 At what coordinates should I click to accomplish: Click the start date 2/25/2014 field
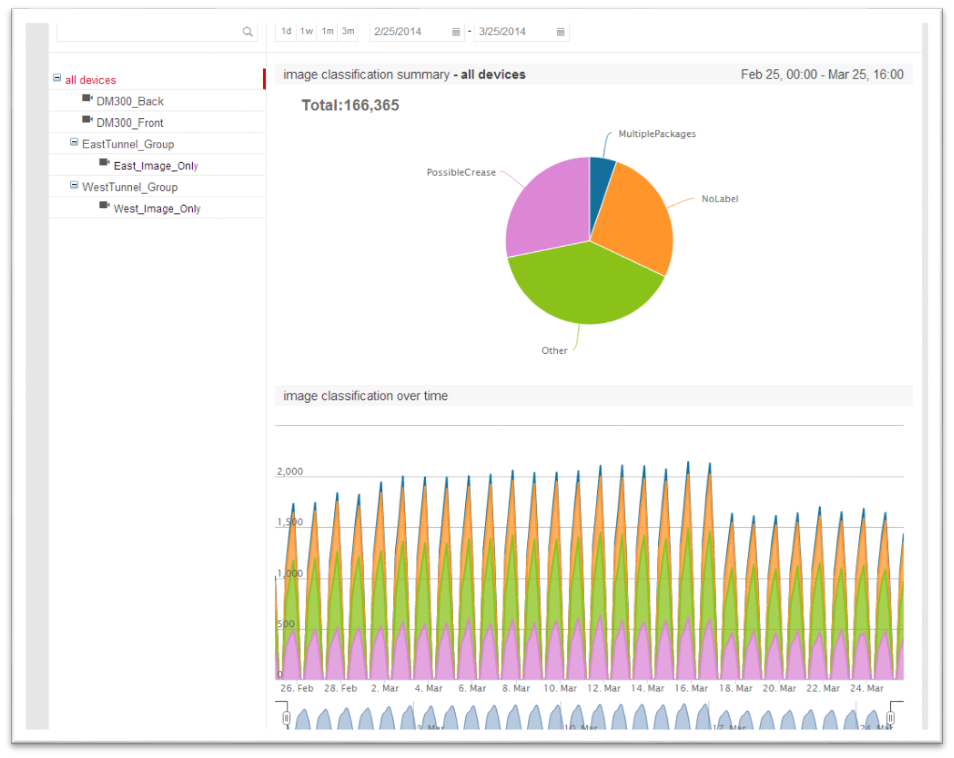(408, 32)
